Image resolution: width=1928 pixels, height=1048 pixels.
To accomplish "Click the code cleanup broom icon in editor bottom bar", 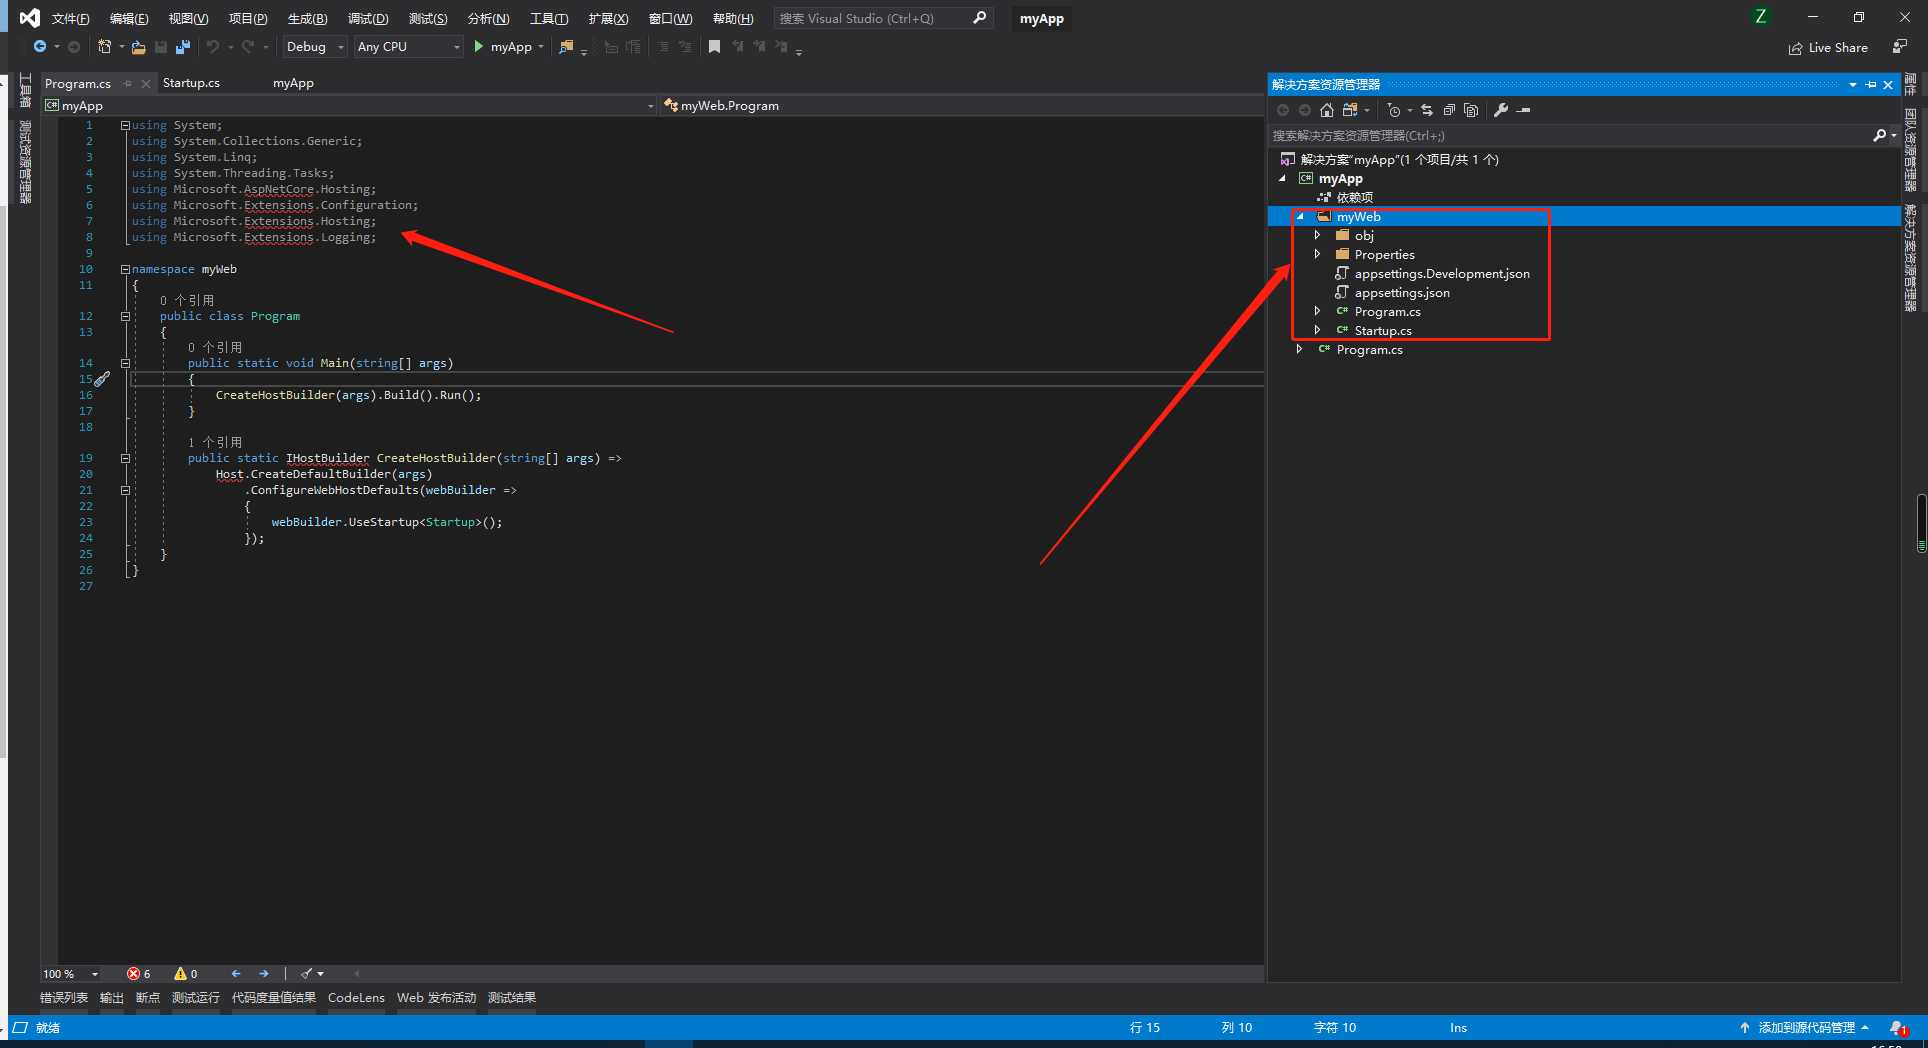I will (x=307, y=974).
